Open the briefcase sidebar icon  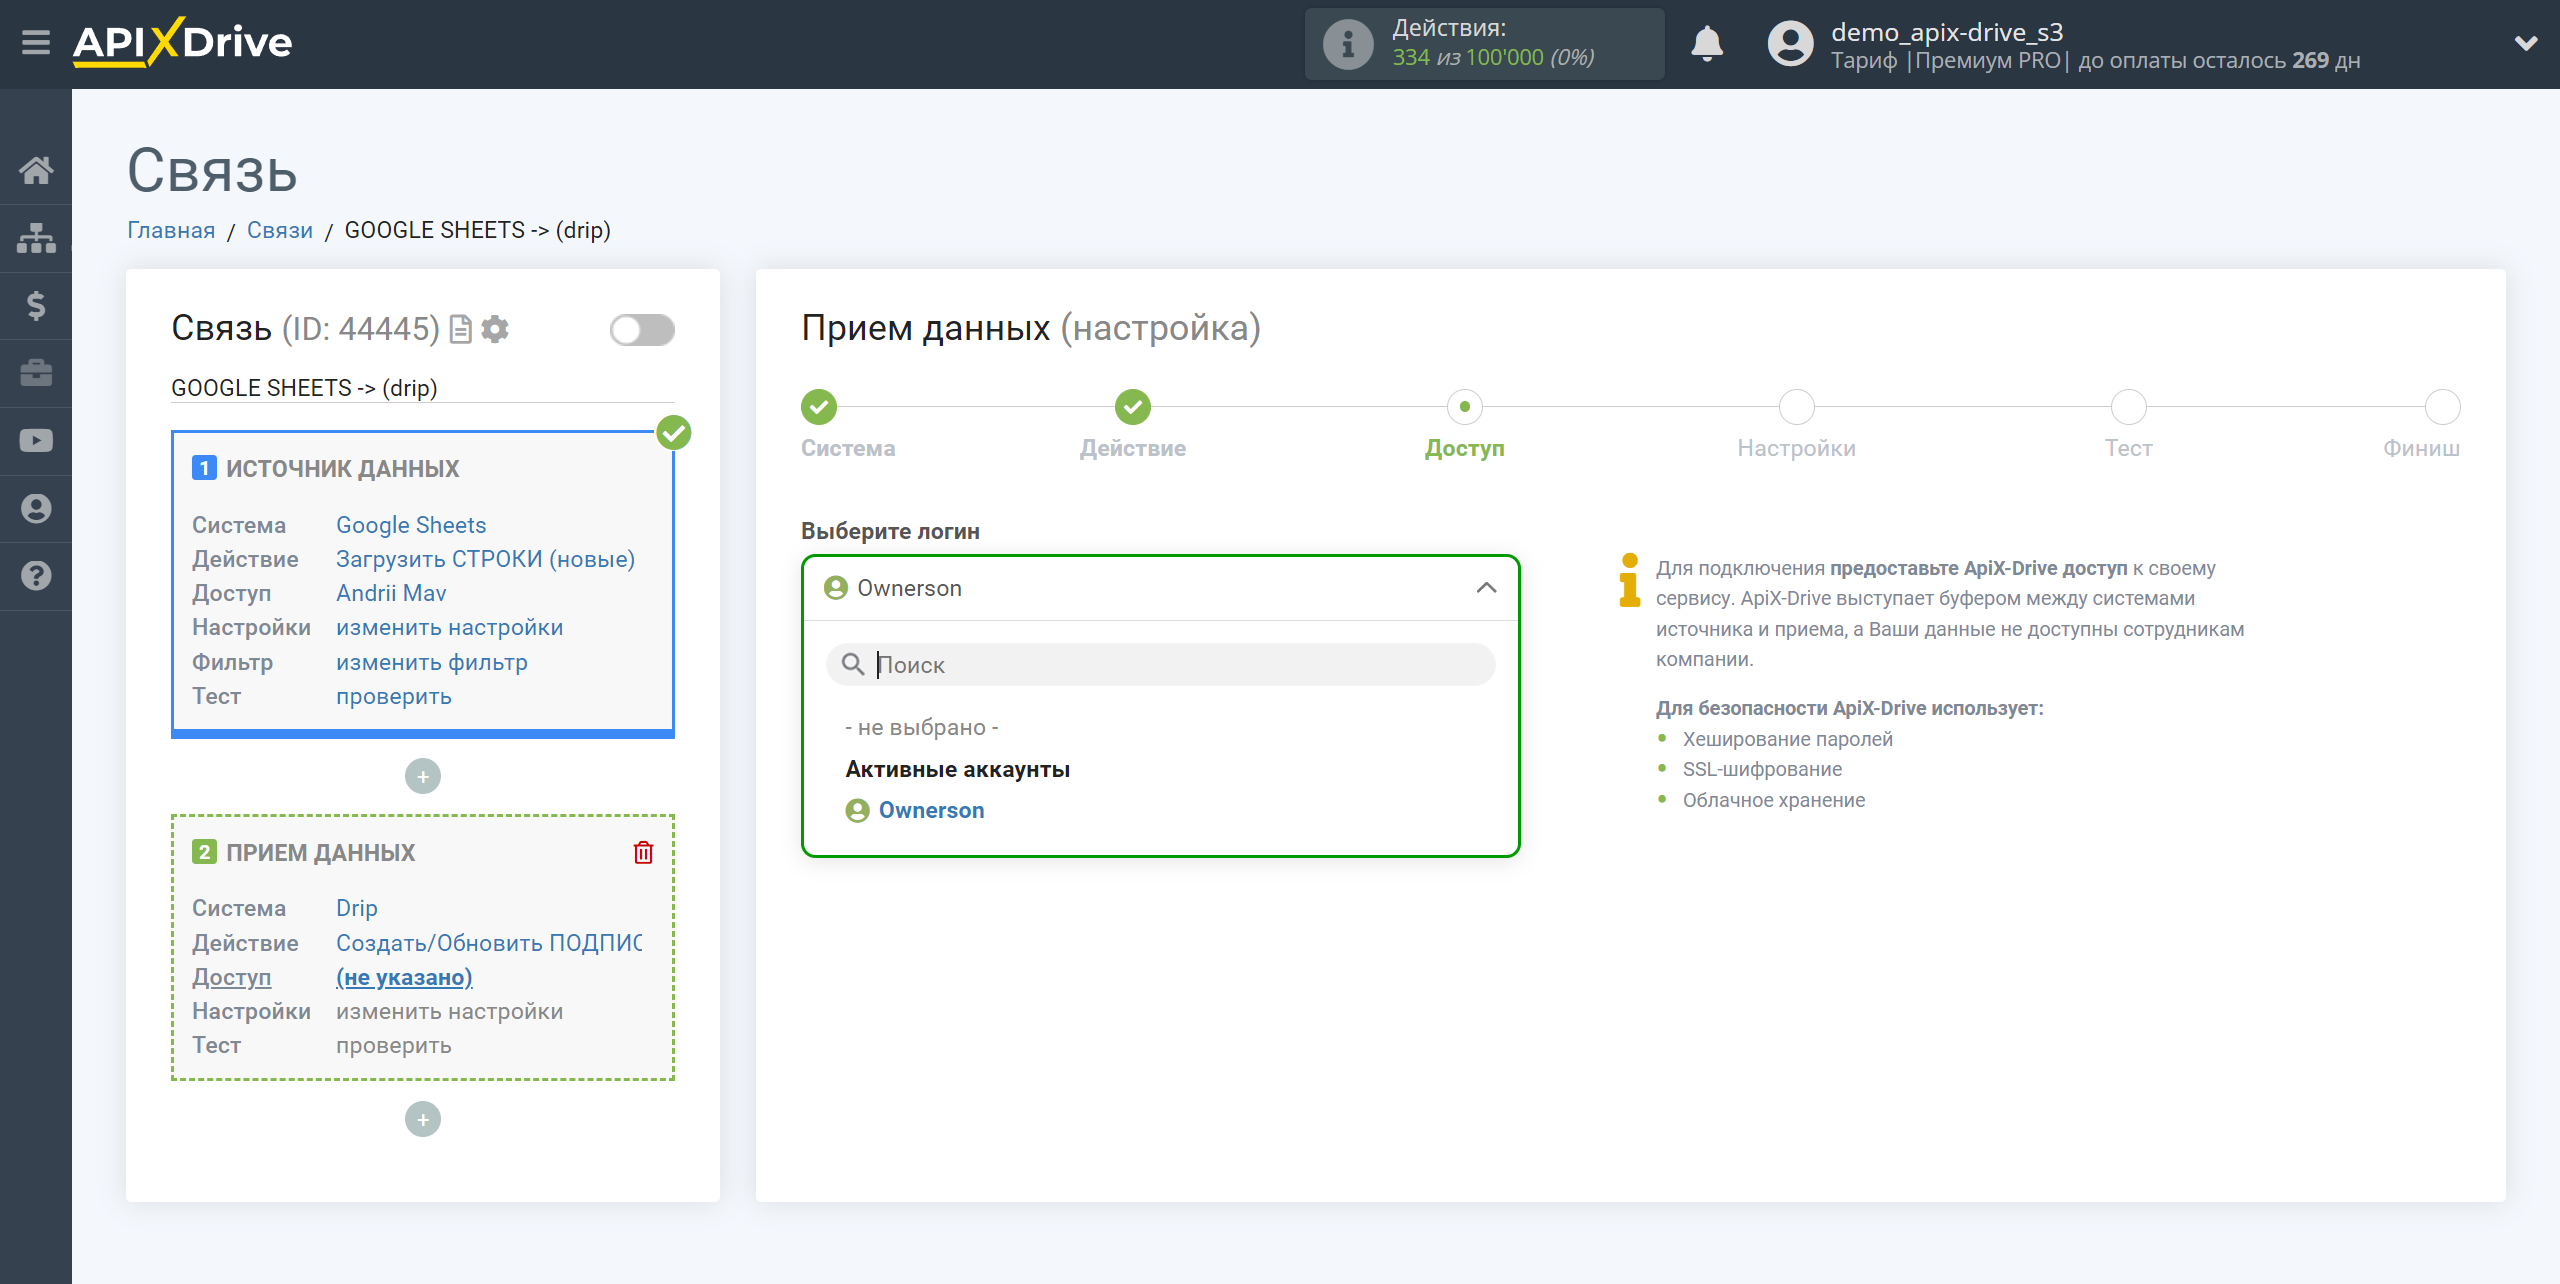[x=36, y=373]
